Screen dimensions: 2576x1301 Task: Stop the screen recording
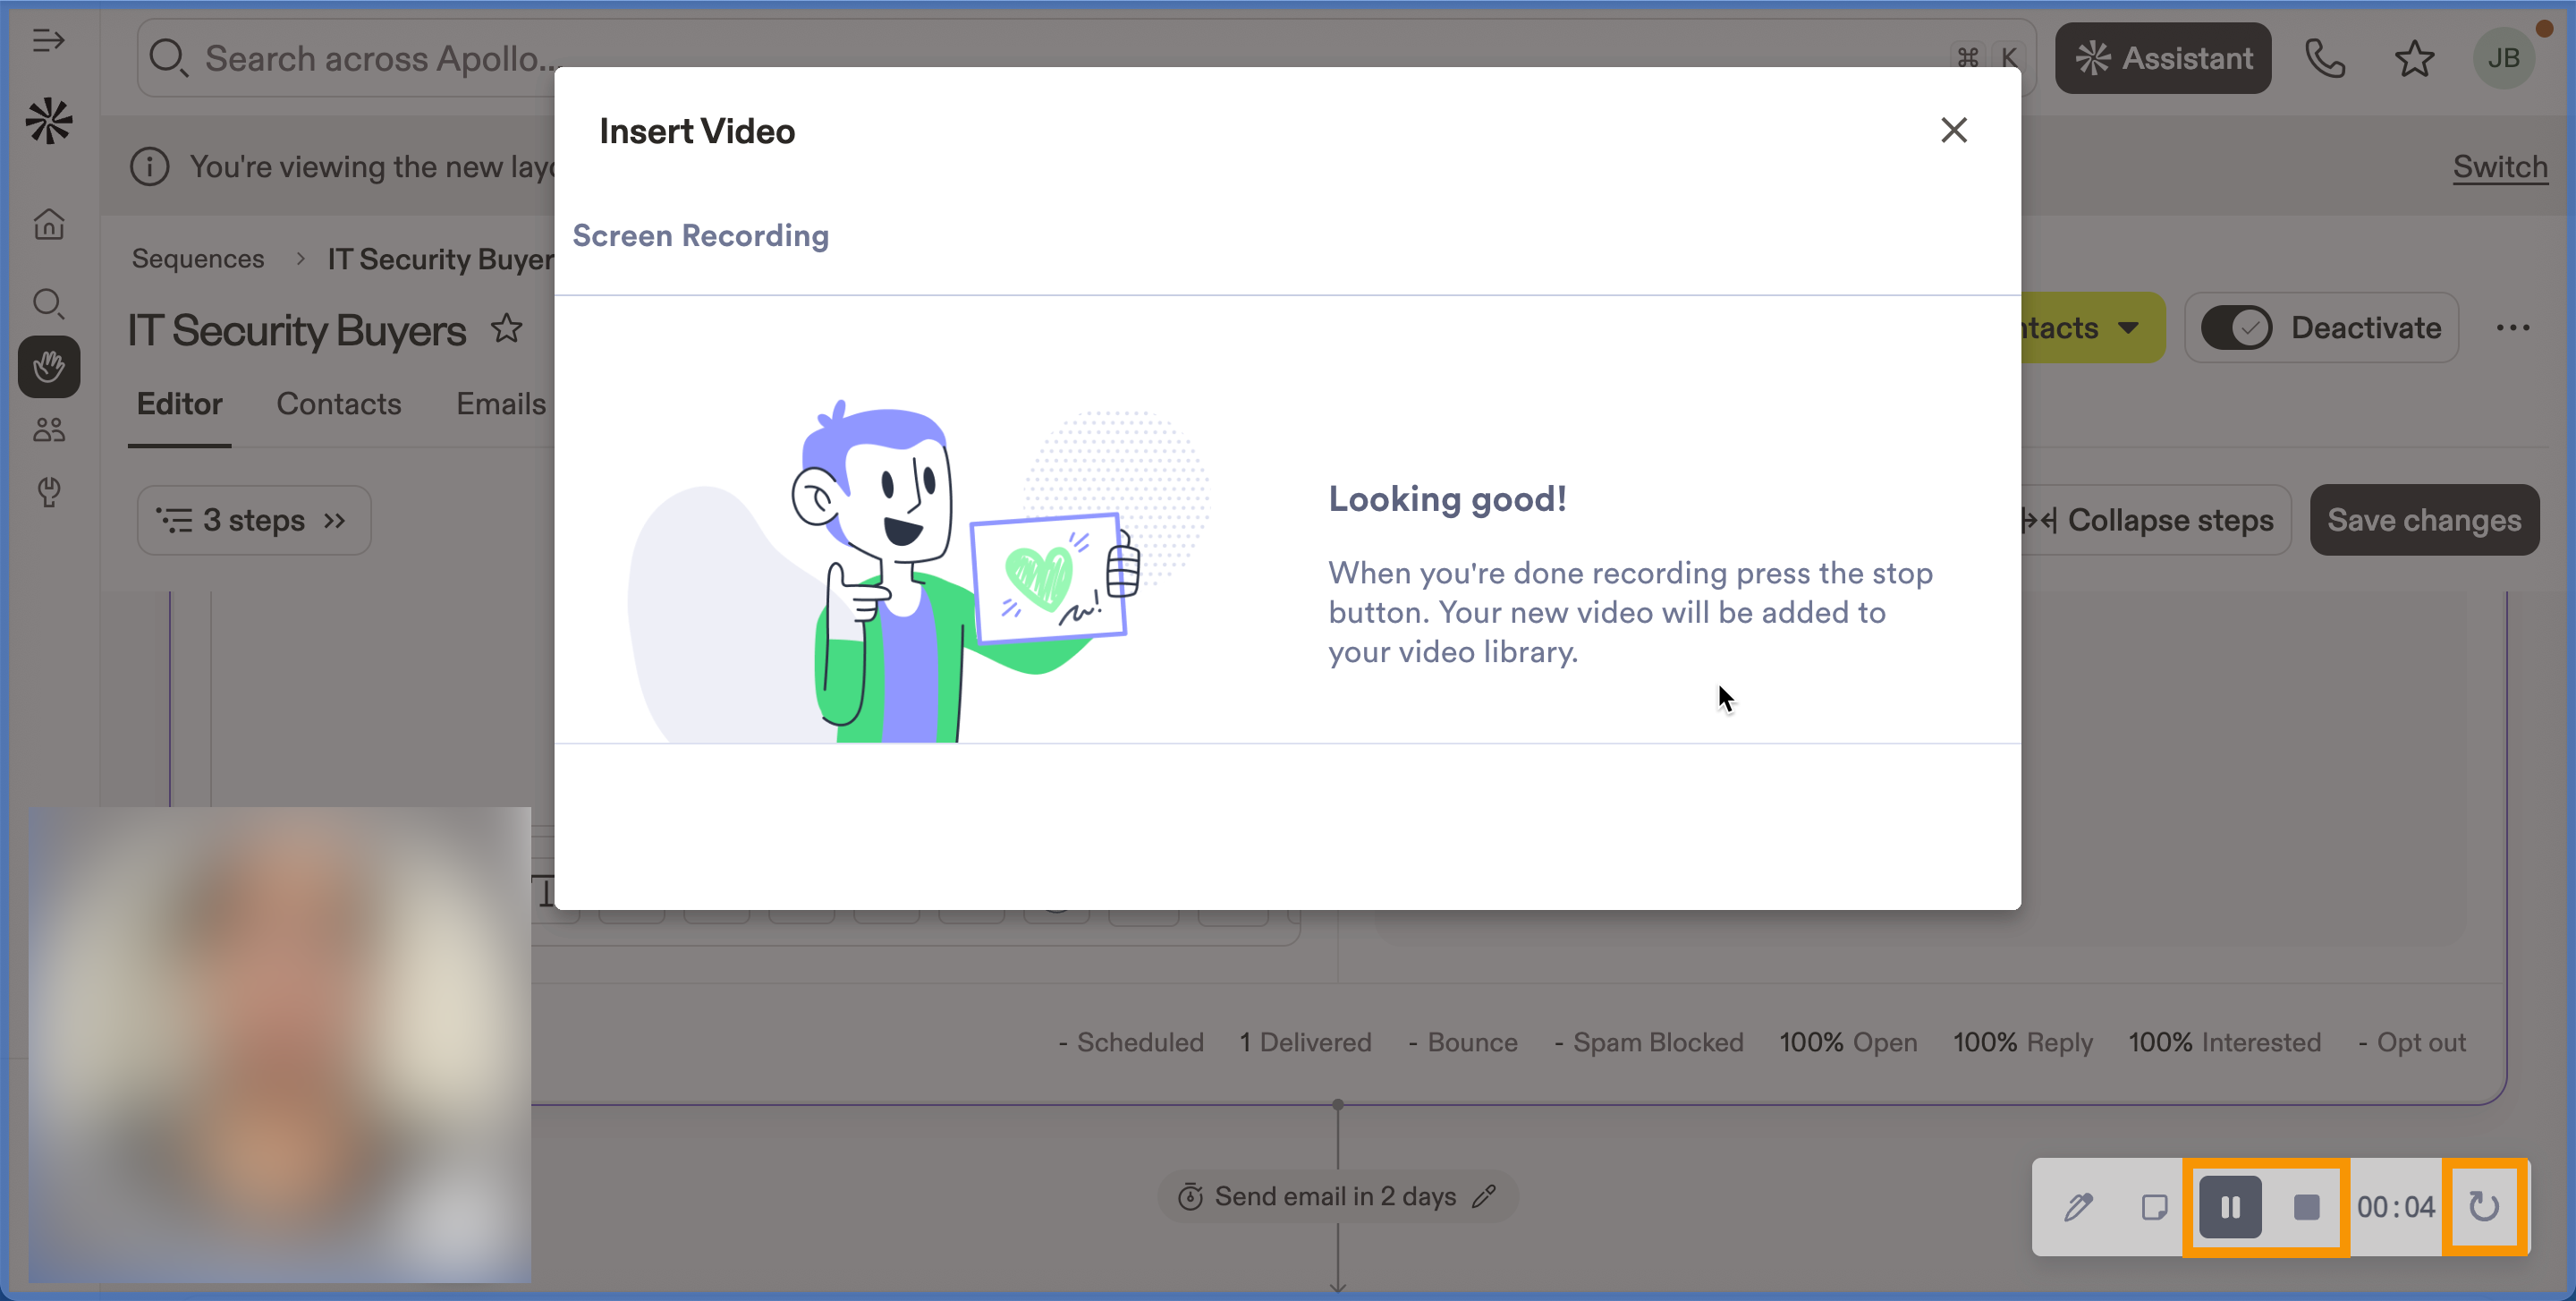coord(2306,1207)
